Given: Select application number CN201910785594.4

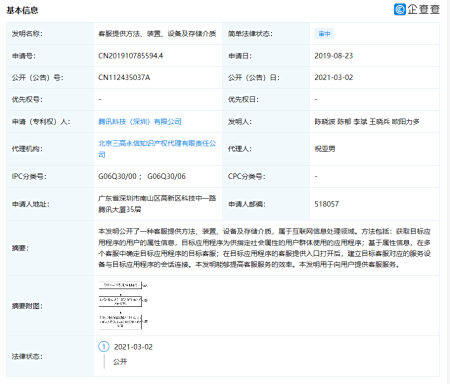Looking at the screenshot, I should [x=130, y=56].
